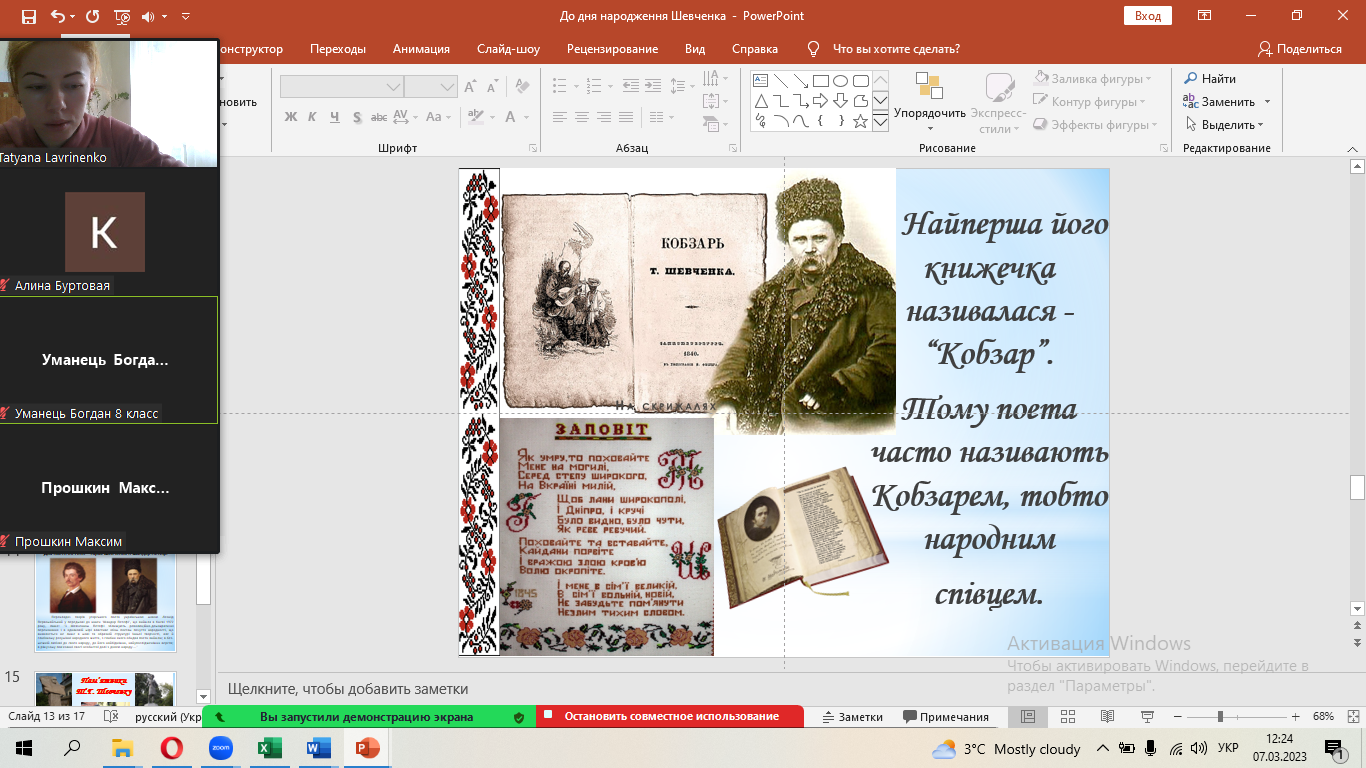This screenshot has height=768, width=1366.
Task: Collapse the ribbon with the chevron
Action: pyautogui.click(x=1355, y=148)
